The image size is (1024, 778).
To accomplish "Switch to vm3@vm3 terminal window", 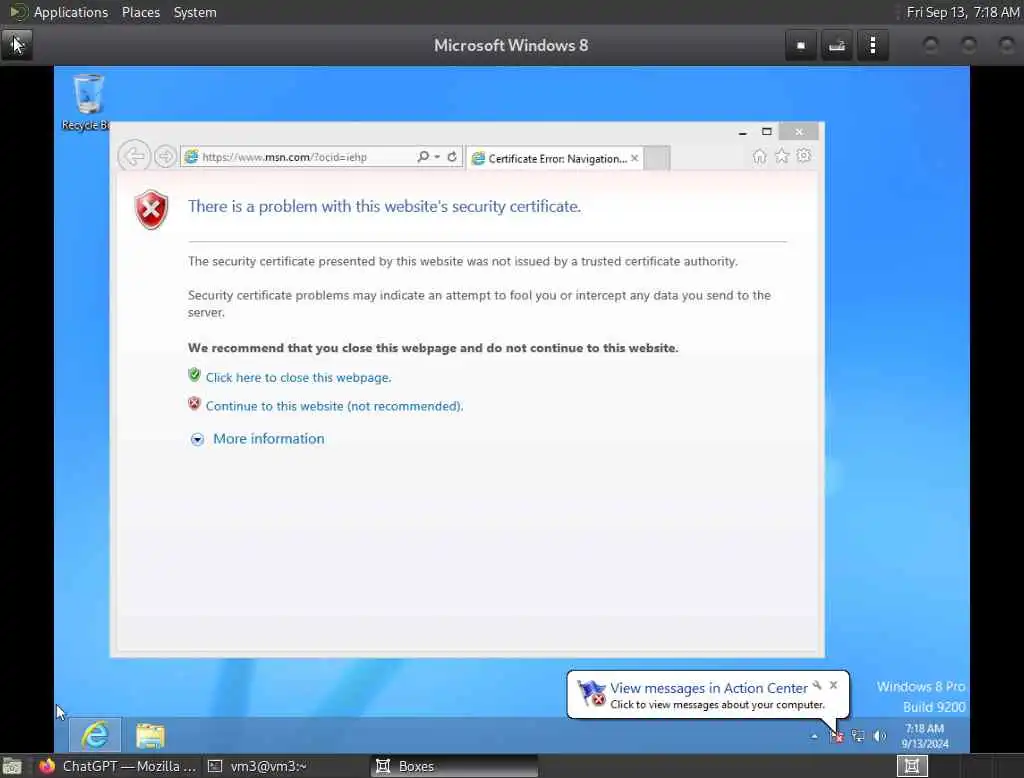I will 257,766.
